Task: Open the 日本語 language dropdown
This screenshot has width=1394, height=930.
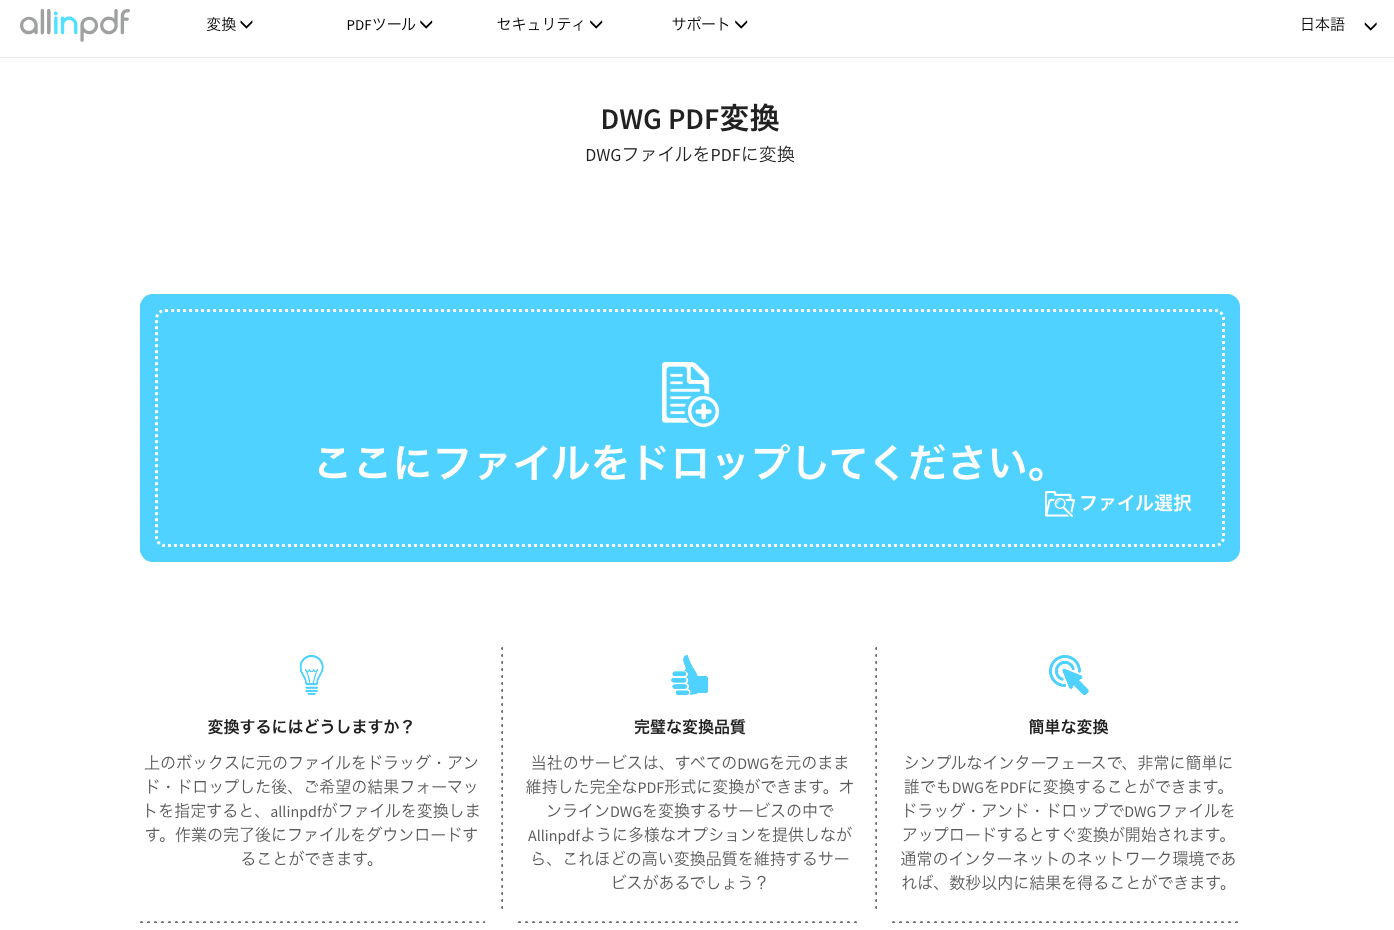Action: point(1339,25)
